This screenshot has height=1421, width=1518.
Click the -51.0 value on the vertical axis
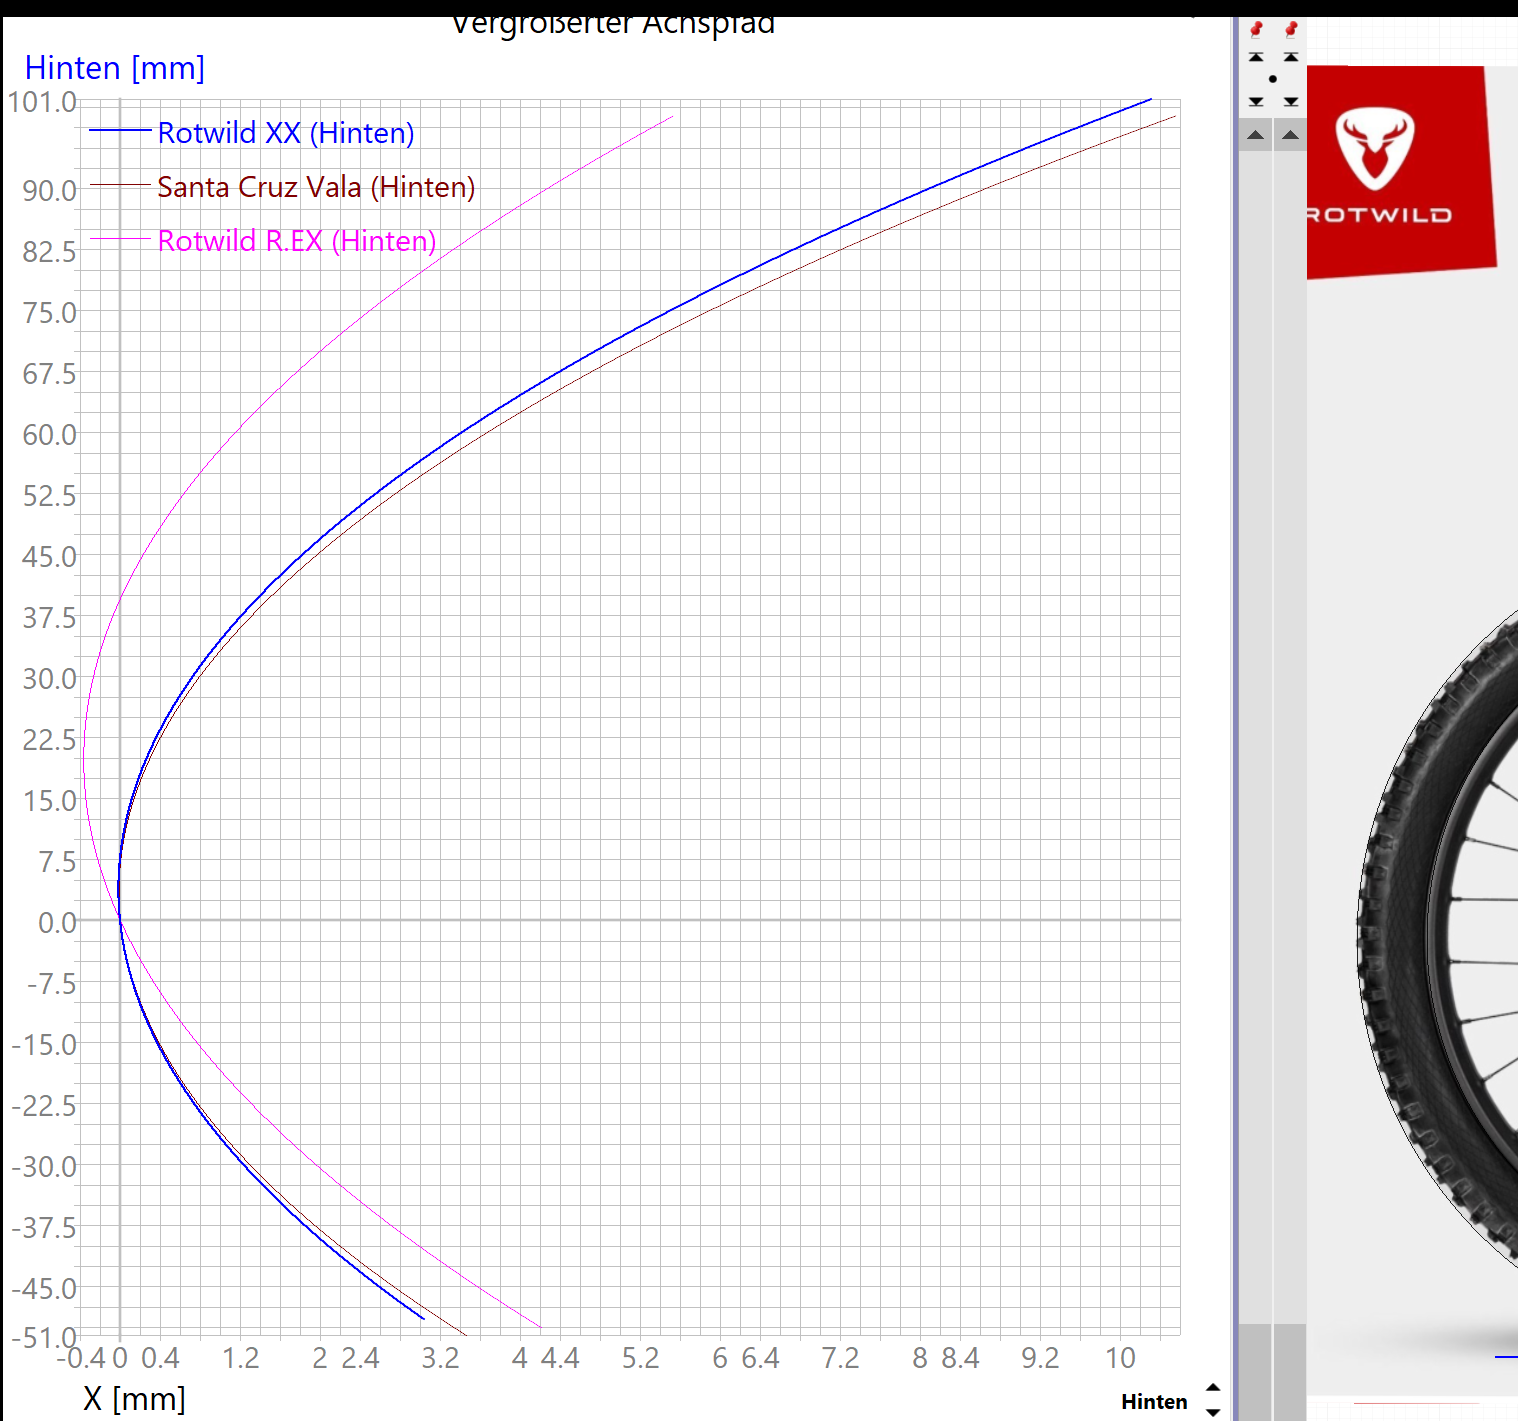point(43,1337)
